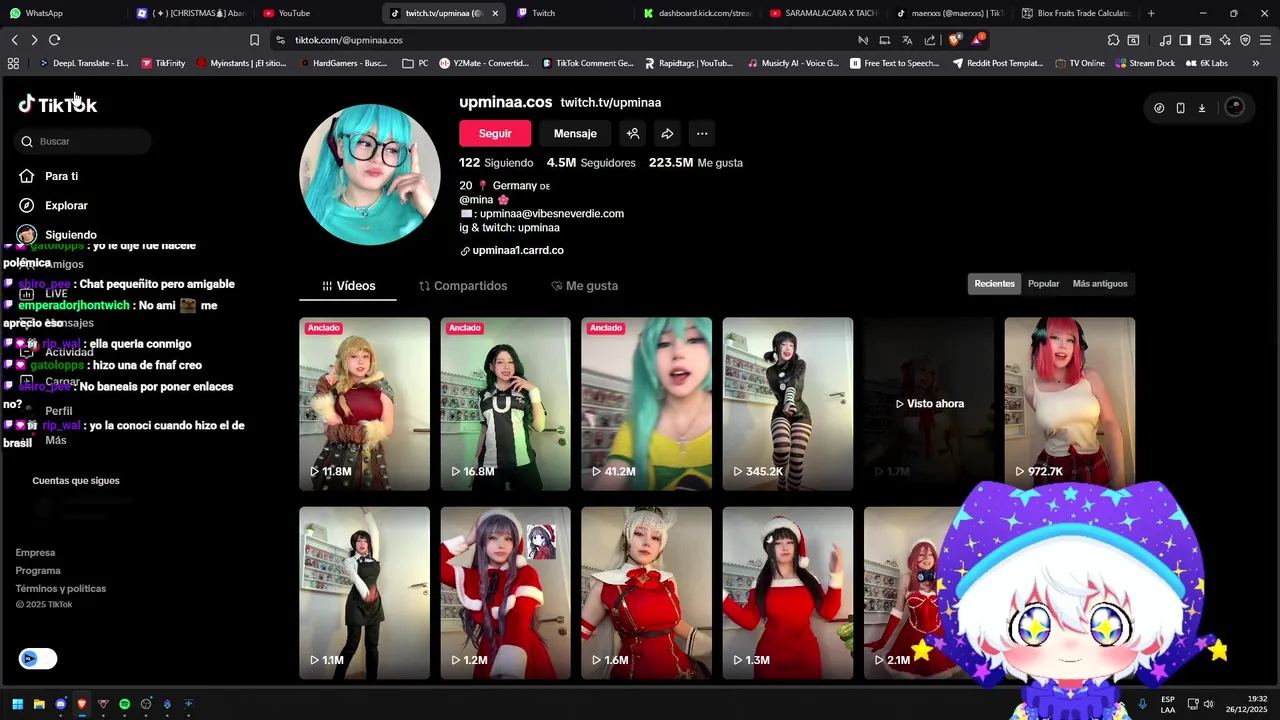Viewport: 1280px width, 720px height.
Task: Toggle the floating switch at bottom left
Action: point(38,658)
